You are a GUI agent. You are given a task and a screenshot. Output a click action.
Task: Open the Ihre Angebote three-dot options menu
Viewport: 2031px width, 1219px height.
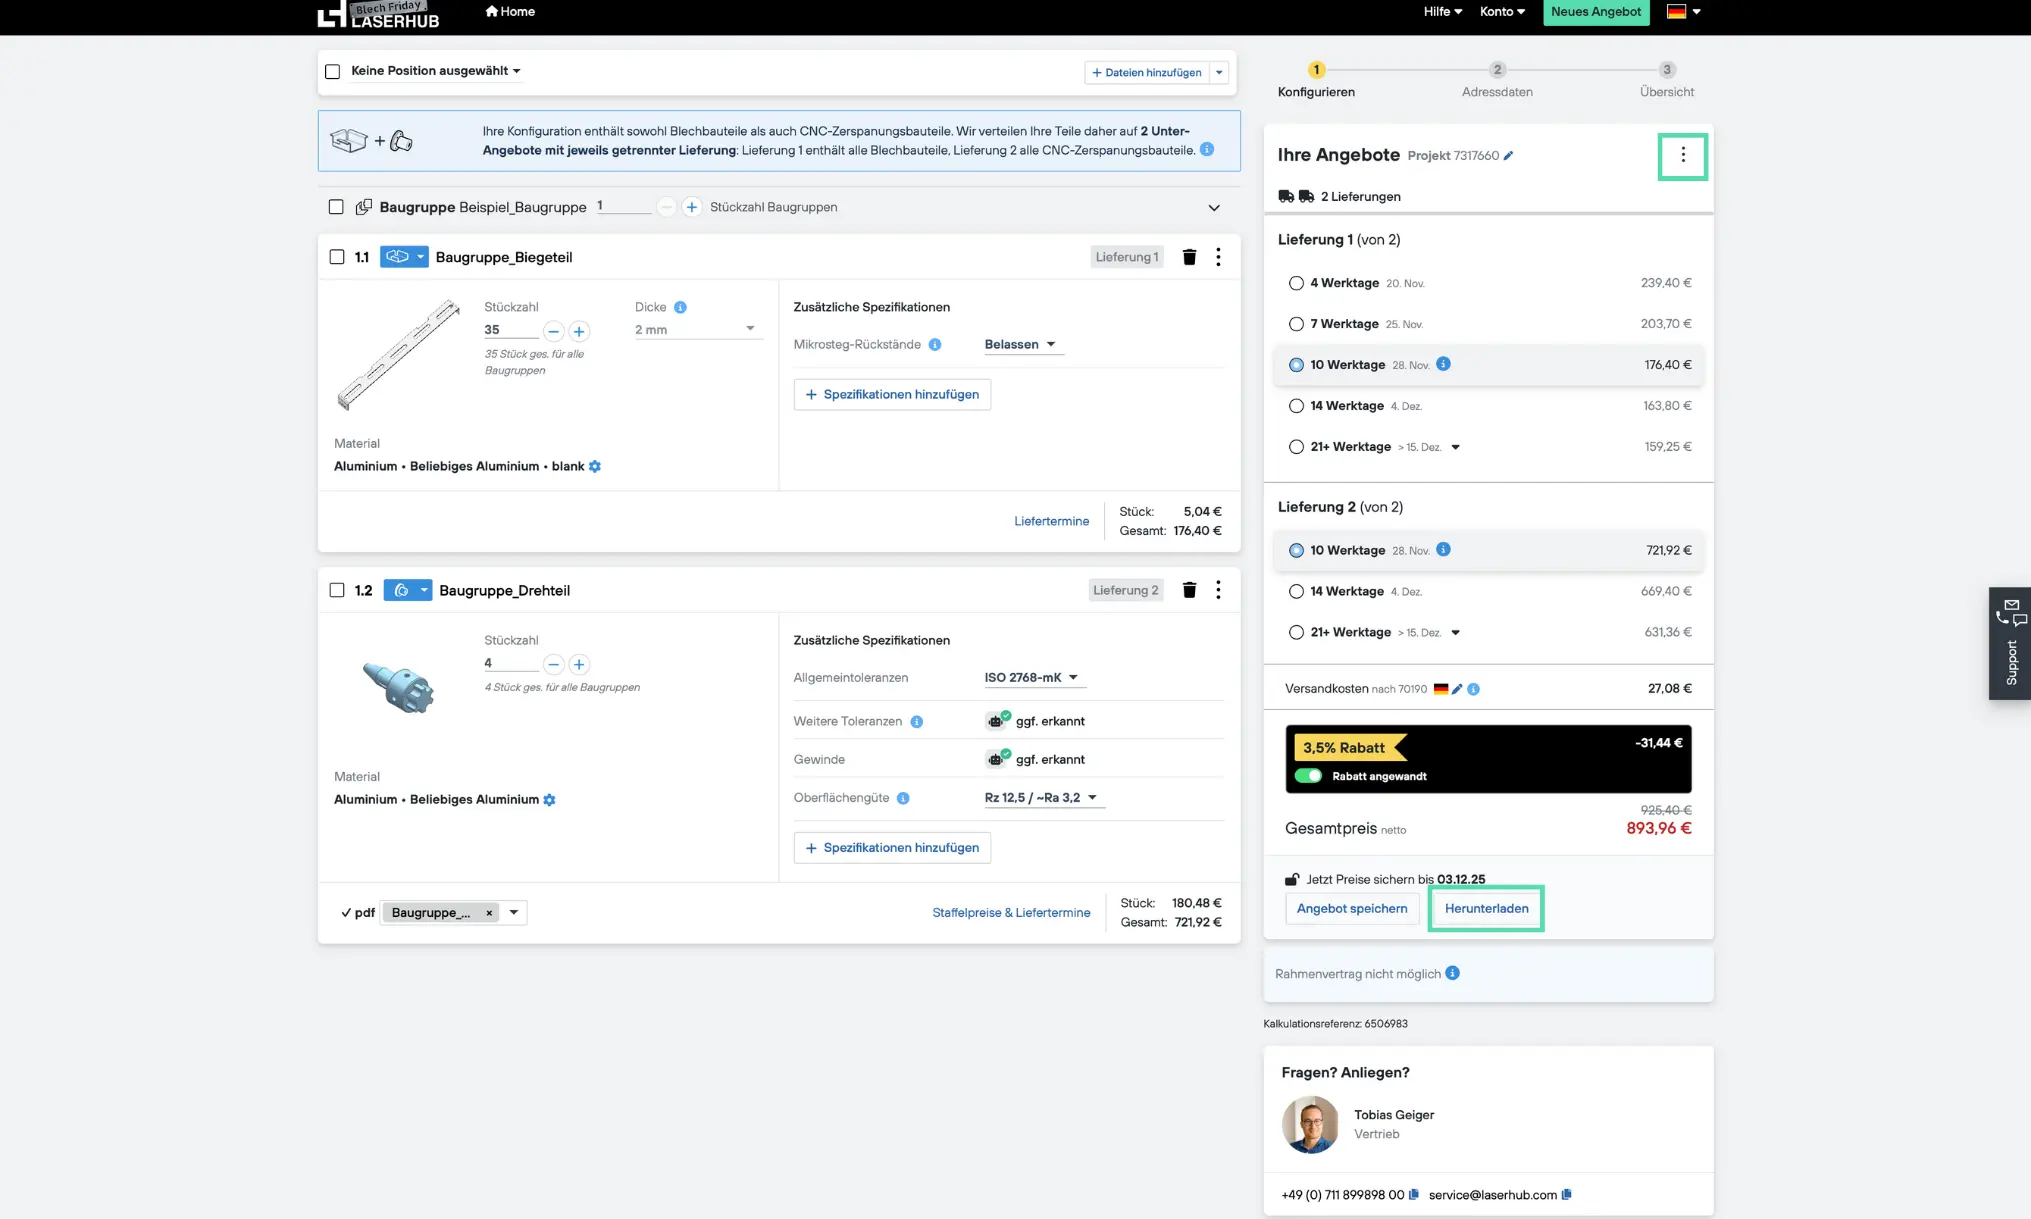pos(1683,155)
